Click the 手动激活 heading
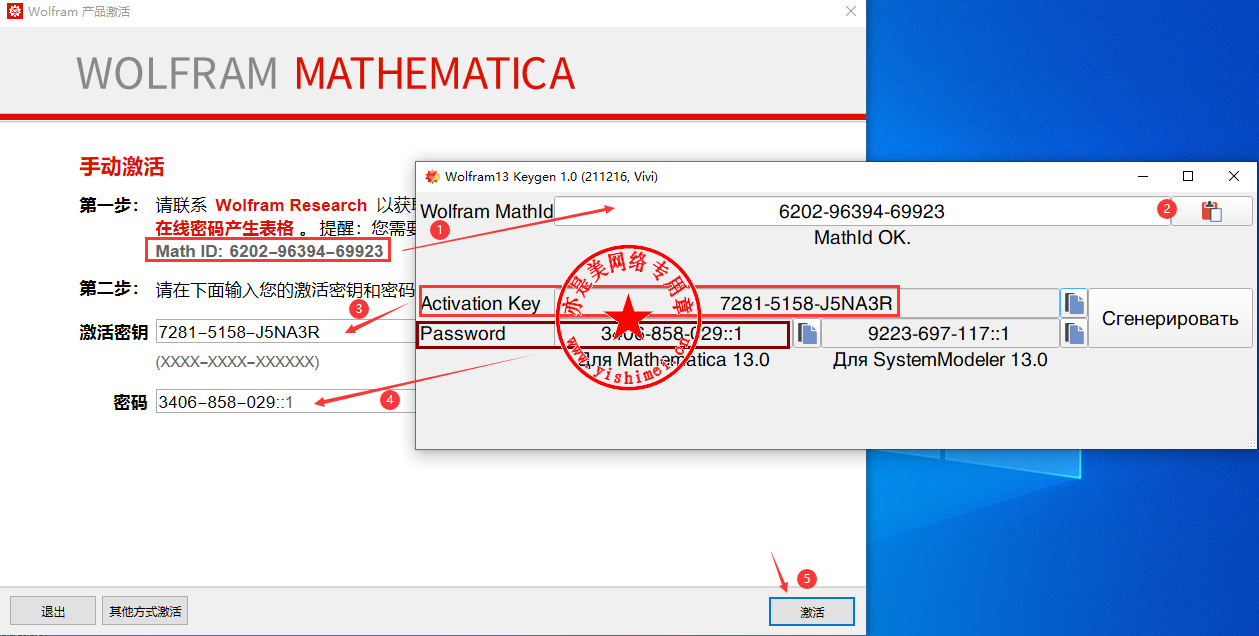This screenshot has width=1259, height=636. (x=121, y=166)
